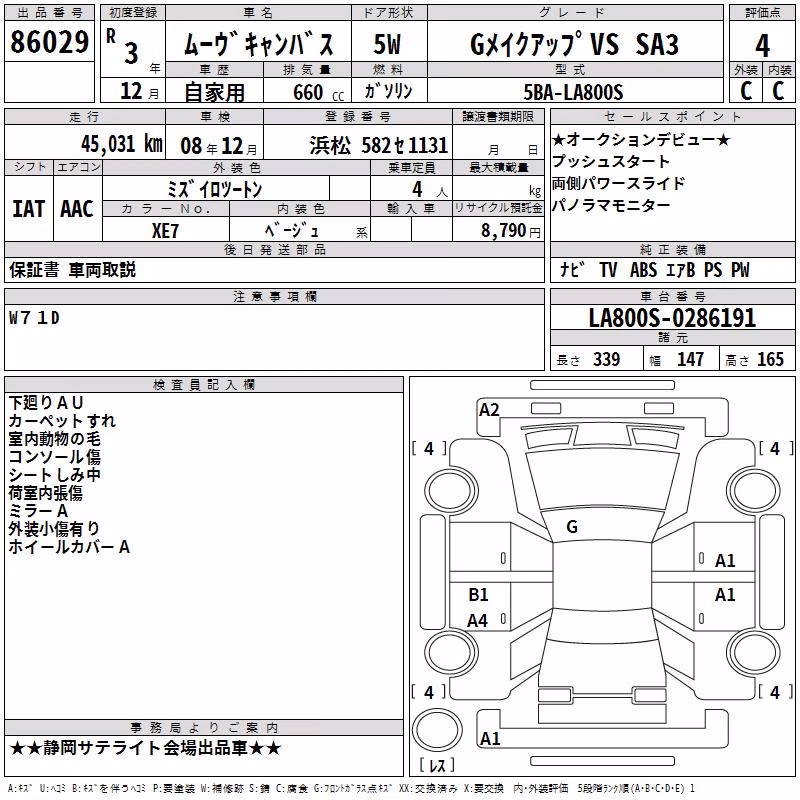Click inspector note ホイールカバーA
The image size is (800, 800).
point(69,547)
